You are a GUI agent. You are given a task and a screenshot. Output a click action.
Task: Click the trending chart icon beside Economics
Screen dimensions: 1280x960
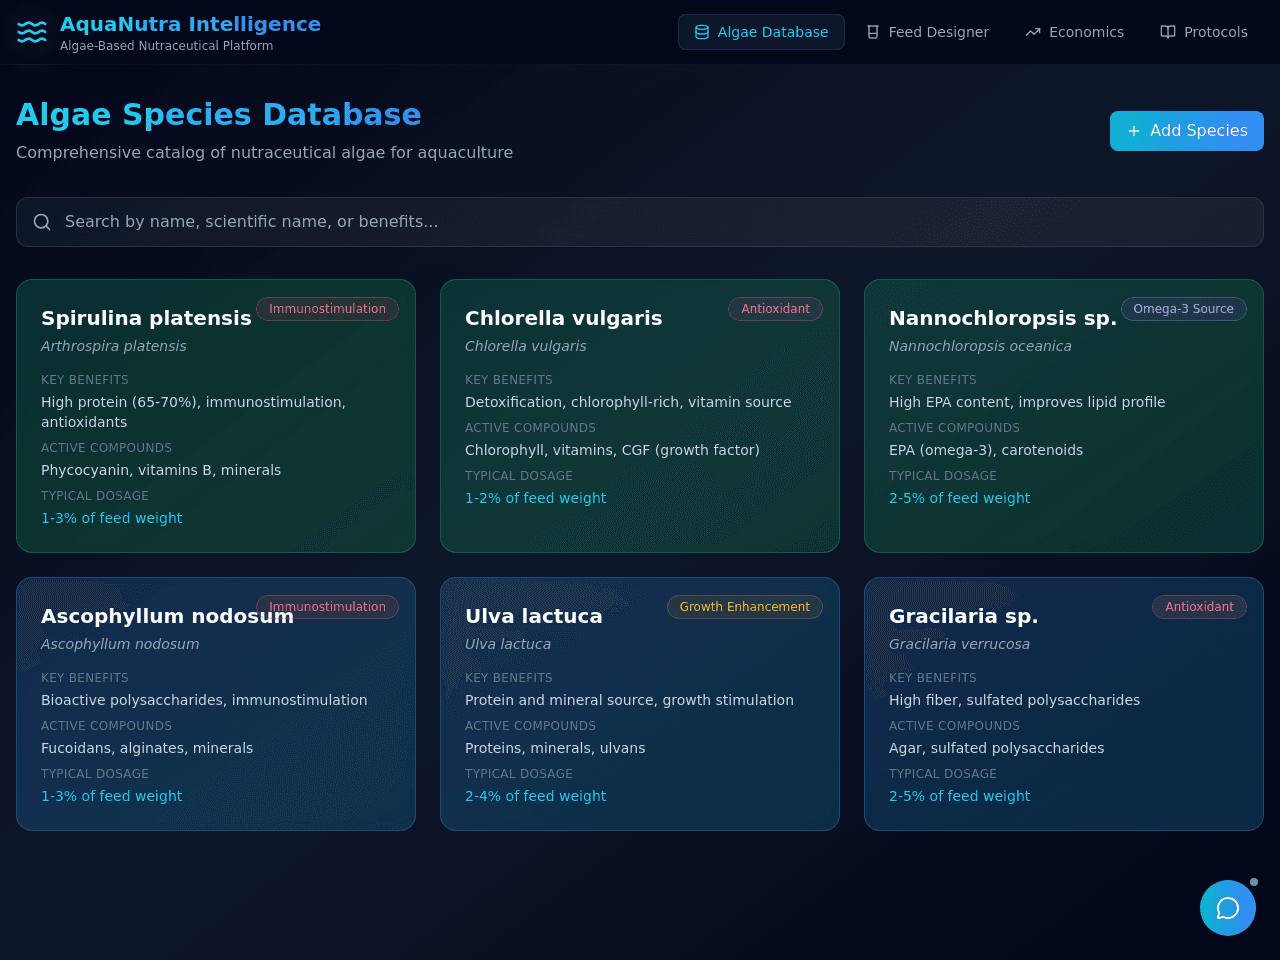(x=1033, y=32)
